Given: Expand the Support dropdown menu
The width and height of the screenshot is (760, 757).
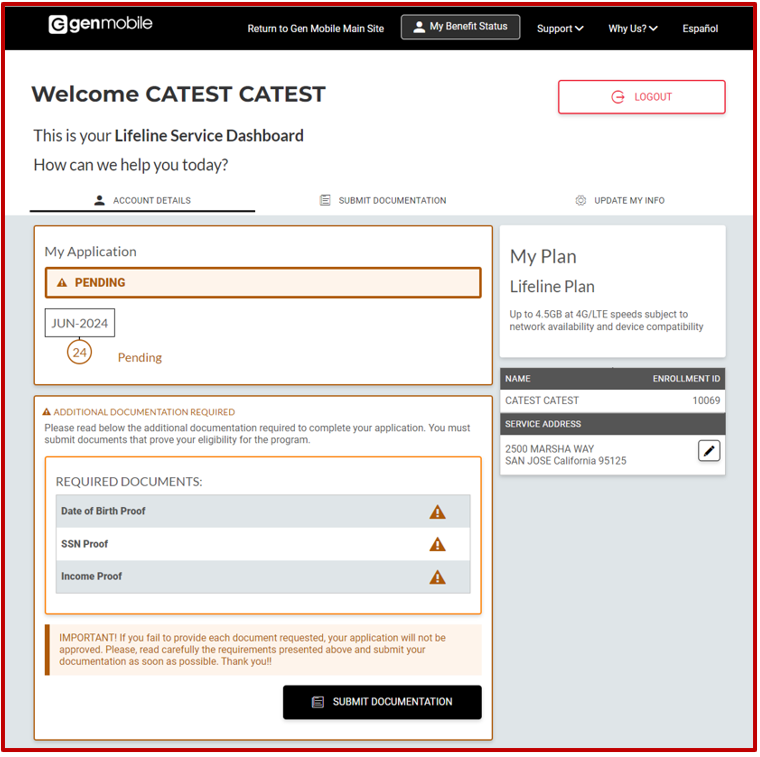Looking at the screenshot, I should pyautogui.click(x=560, y=29).
